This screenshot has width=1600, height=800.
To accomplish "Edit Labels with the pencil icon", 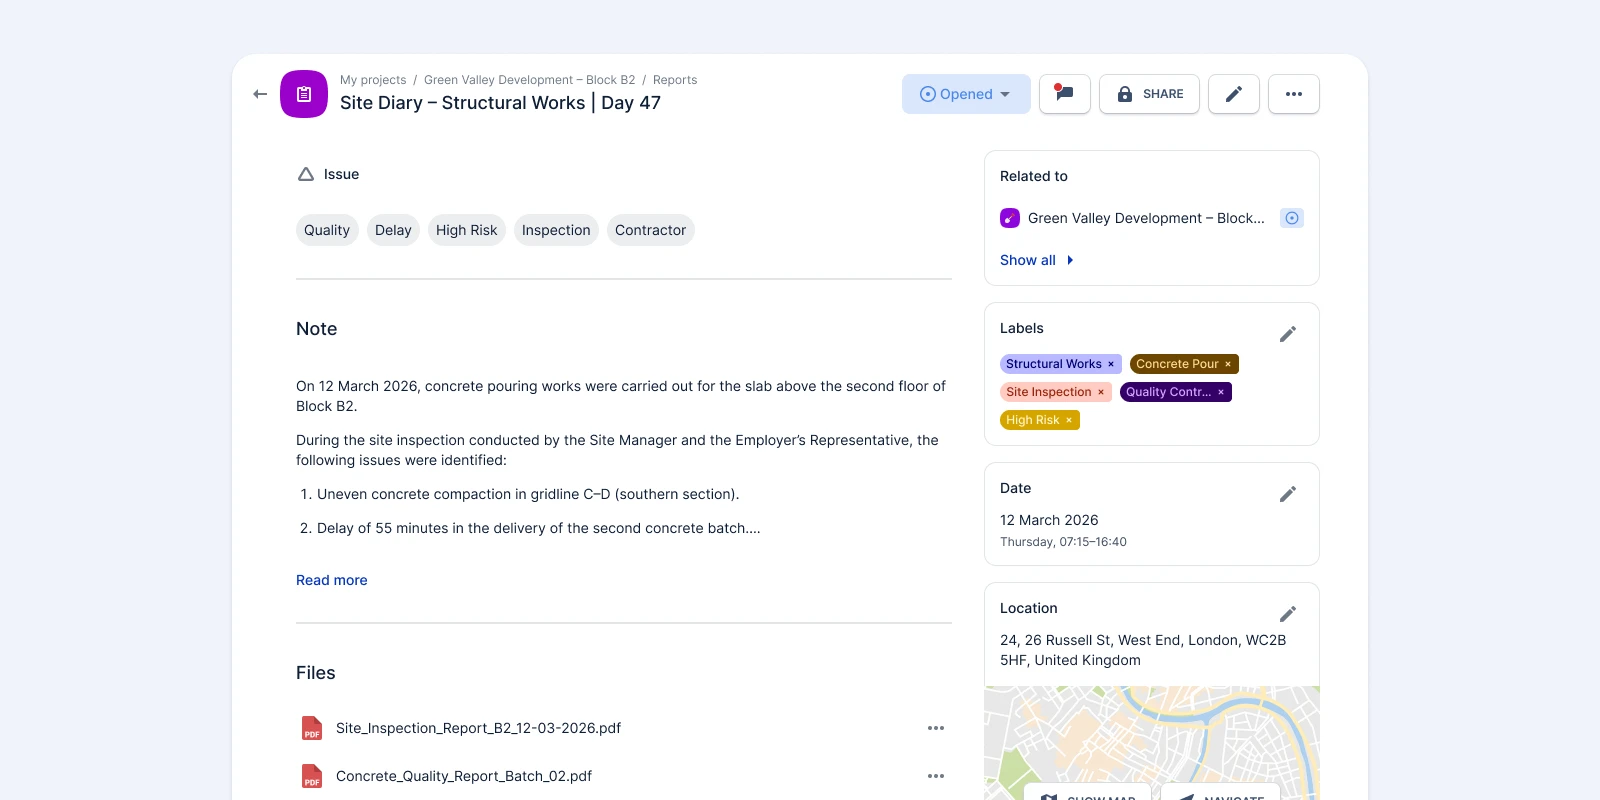I will pos(1288,334).
